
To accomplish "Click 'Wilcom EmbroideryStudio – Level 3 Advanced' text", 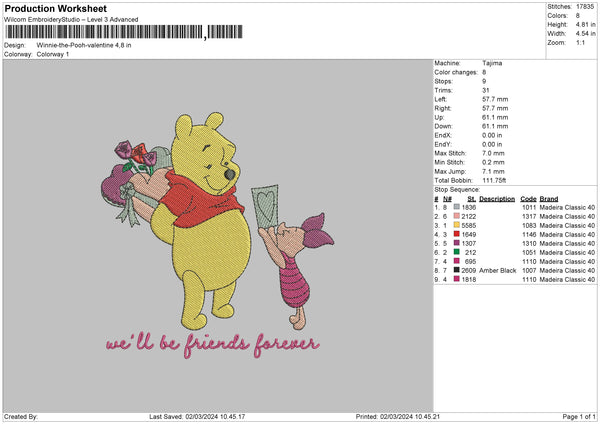I will coord(71,20).
